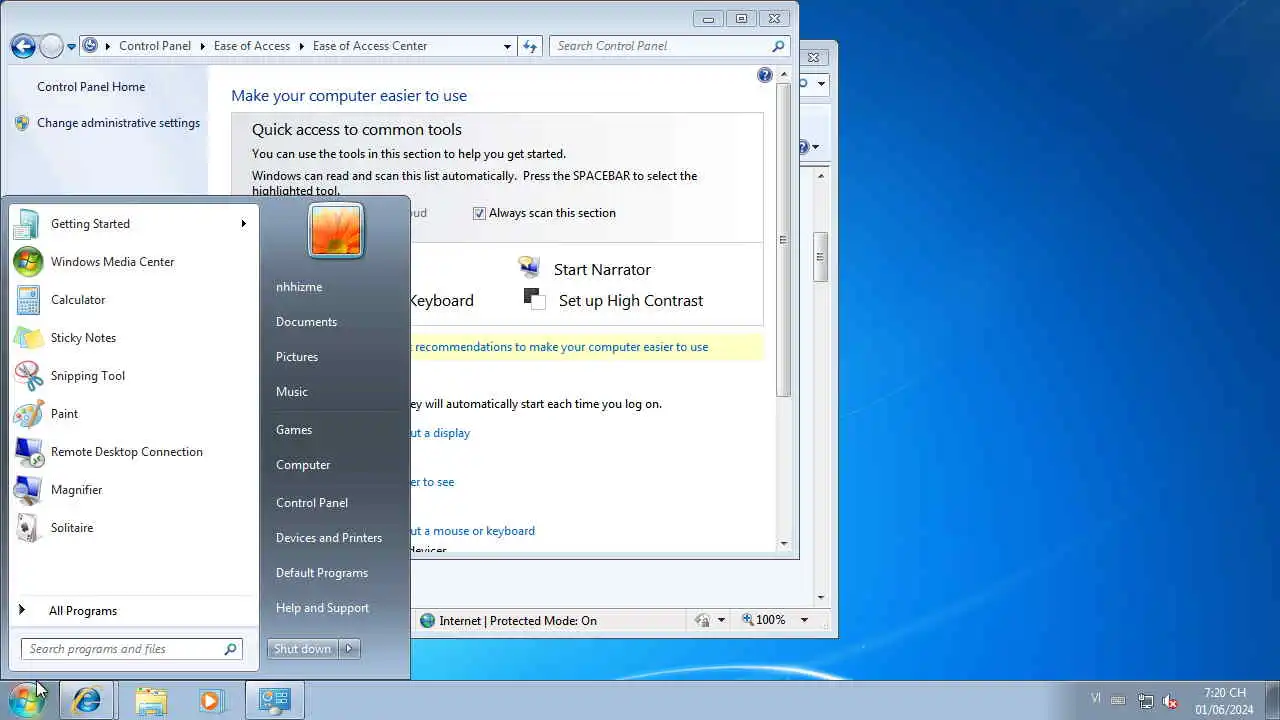Open zoom level dropdown in IE status bar
The height and width of the screenshot is (720, 1280).
pos(803,620)
